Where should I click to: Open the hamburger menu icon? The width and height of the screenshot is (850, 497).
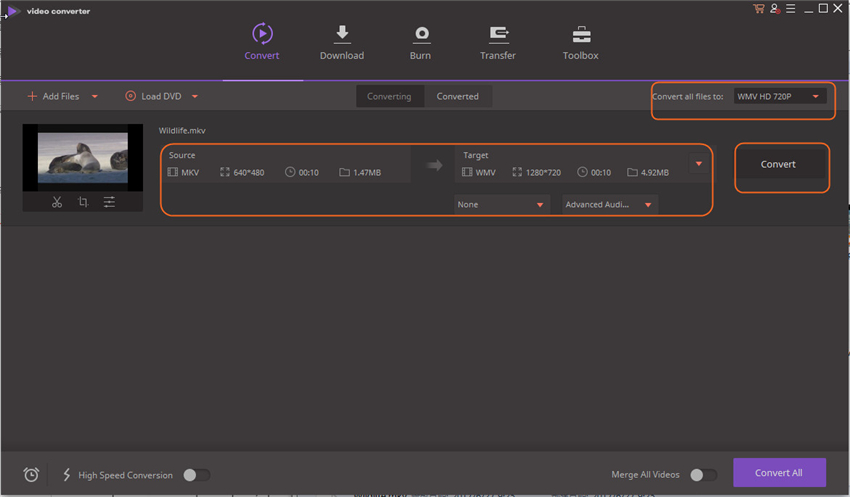pyautogui.click(x=791, y=9)
